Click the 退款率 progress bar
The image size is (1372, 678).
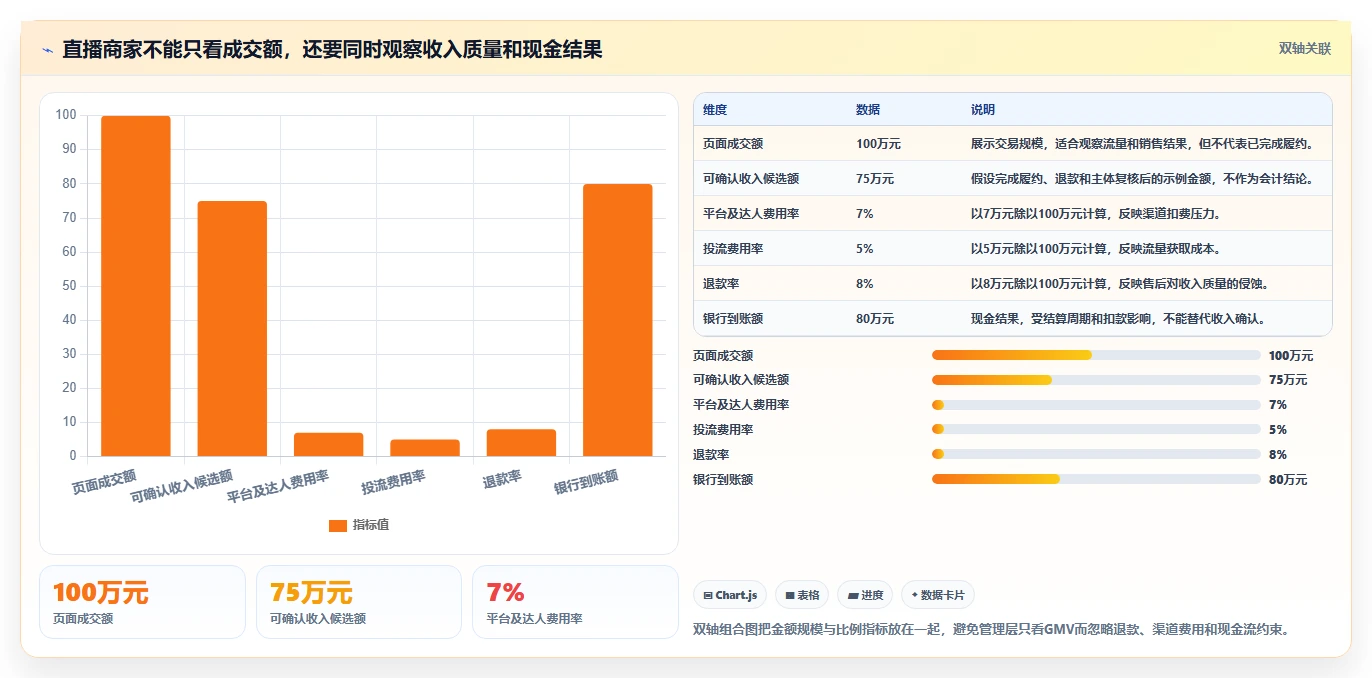point(1096,455)
